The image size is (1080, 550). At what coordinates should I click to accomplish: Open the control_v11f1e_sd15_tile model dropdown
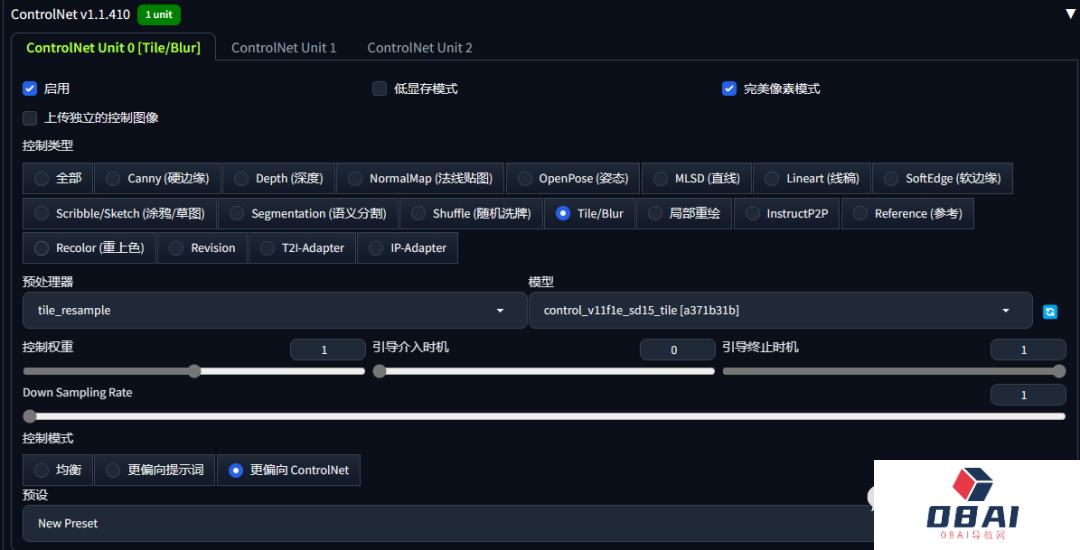(x=780, y=311)
